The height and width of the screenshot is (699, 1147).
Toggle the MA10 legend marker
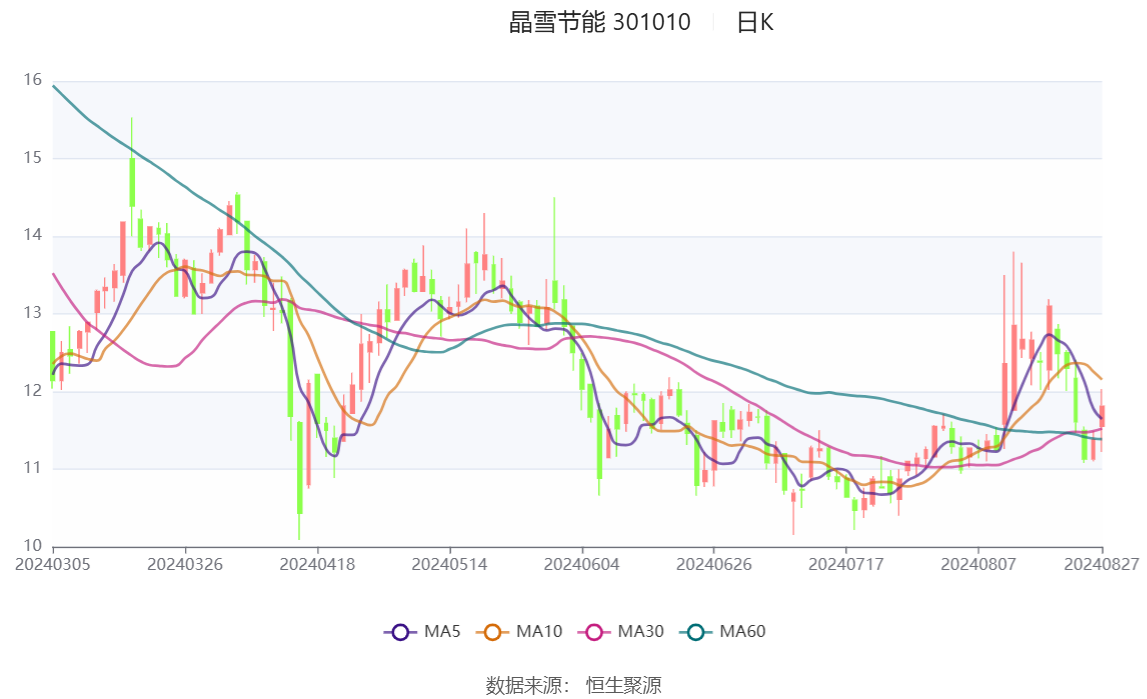492,632
